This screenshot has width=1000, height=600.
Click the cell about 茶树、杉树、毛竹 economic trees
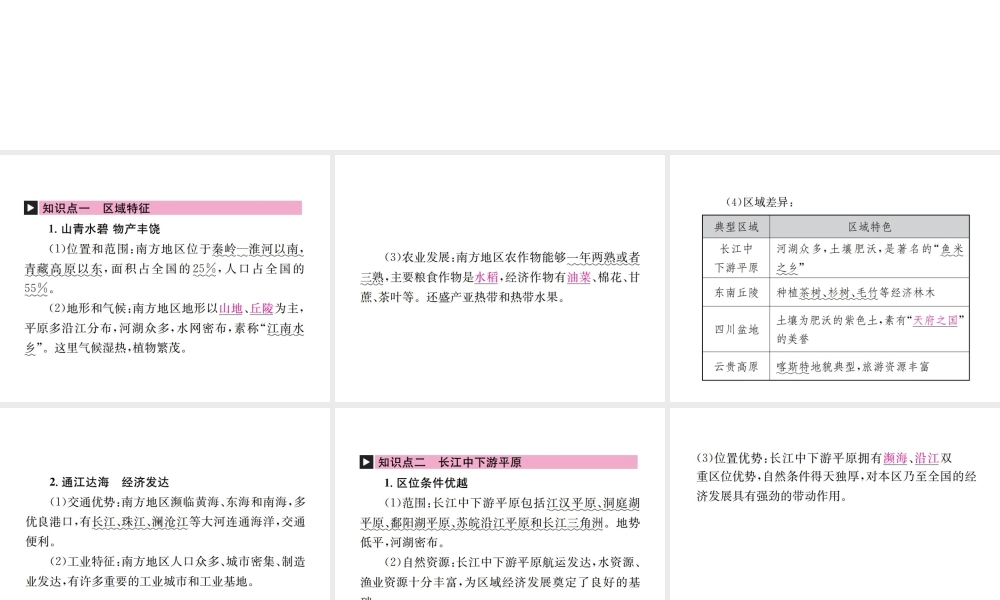(x=869, y=293)
